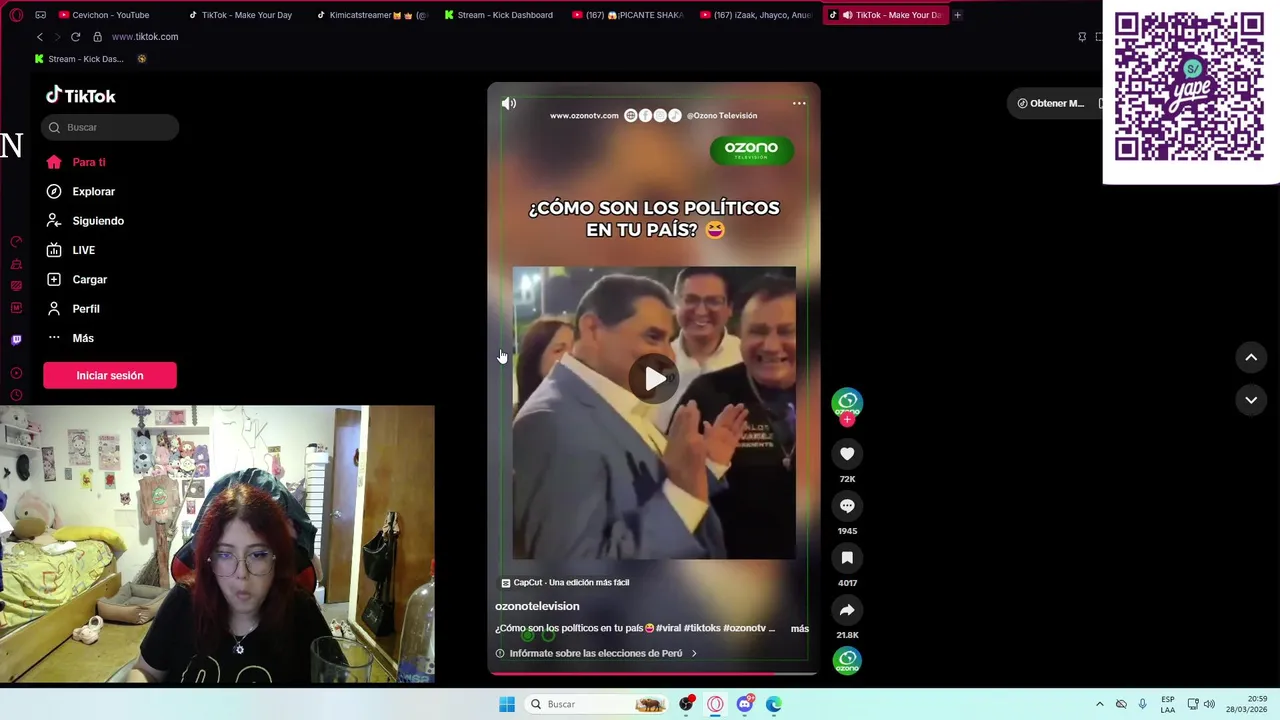This screenshot has height=720, width=1280.
Task: Expand the description with 'más'
Action: click(800, 629)
